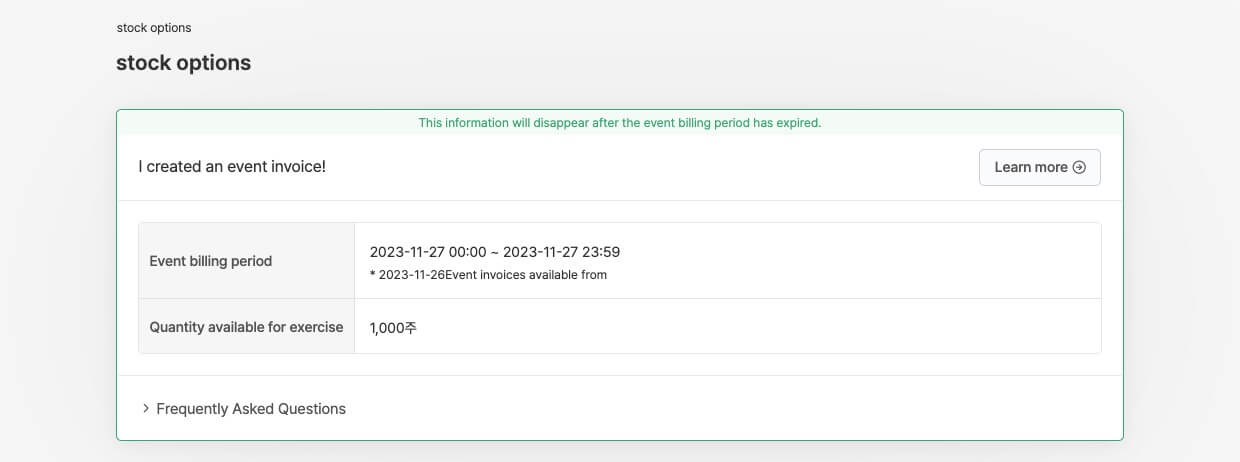Click the Learn more button
The height and width of the screenshot is (462, 1240).
(1039, 168)
